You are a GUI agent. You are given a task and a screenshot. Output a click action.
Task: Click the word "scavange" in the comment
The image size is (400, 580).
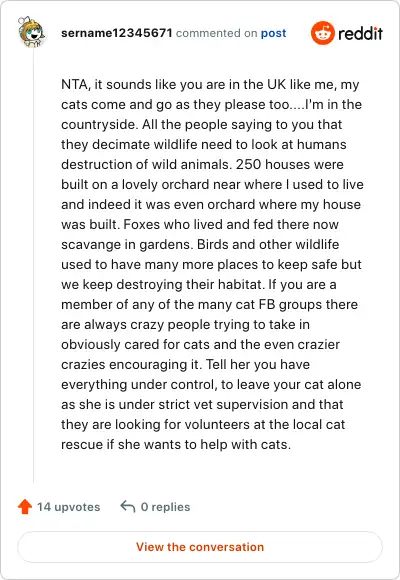(x=87, y=245)
